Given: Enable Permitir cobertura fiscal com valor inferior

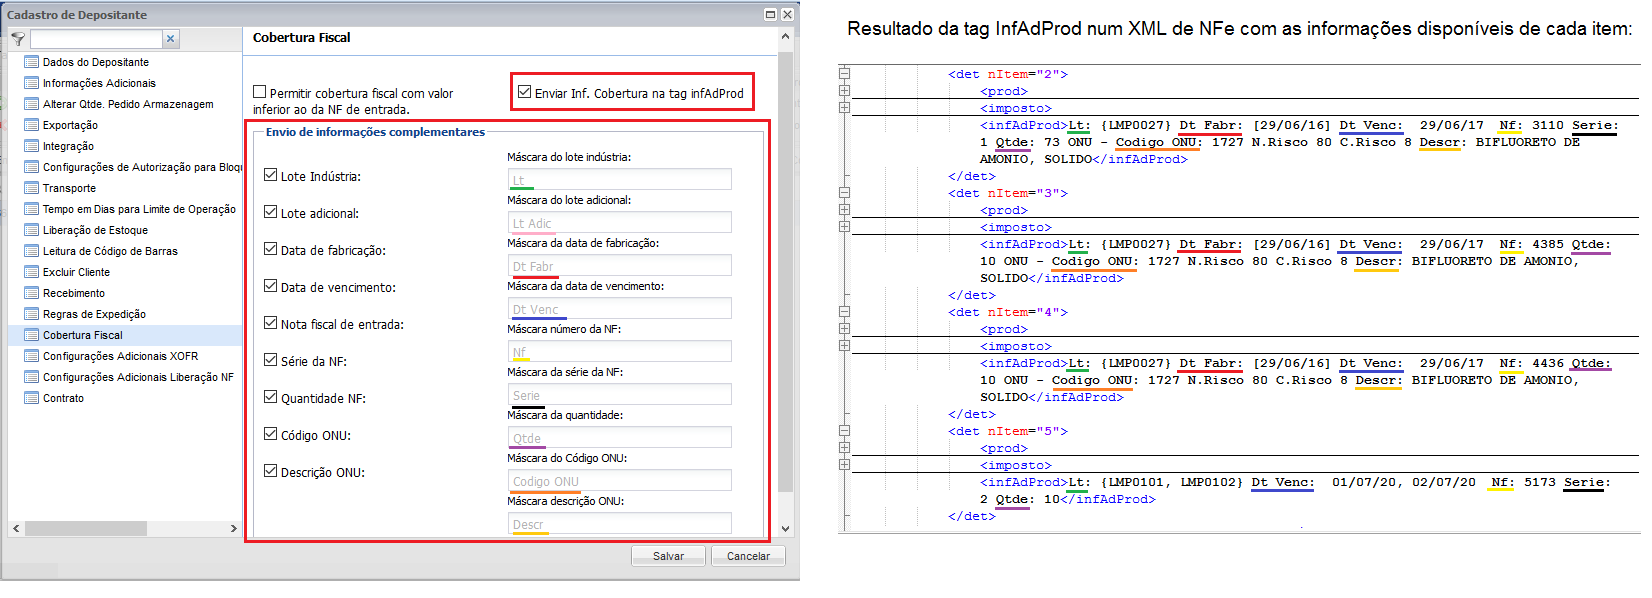Looking at the screenshot, I should pyautogui.click(x=260, y=92).
